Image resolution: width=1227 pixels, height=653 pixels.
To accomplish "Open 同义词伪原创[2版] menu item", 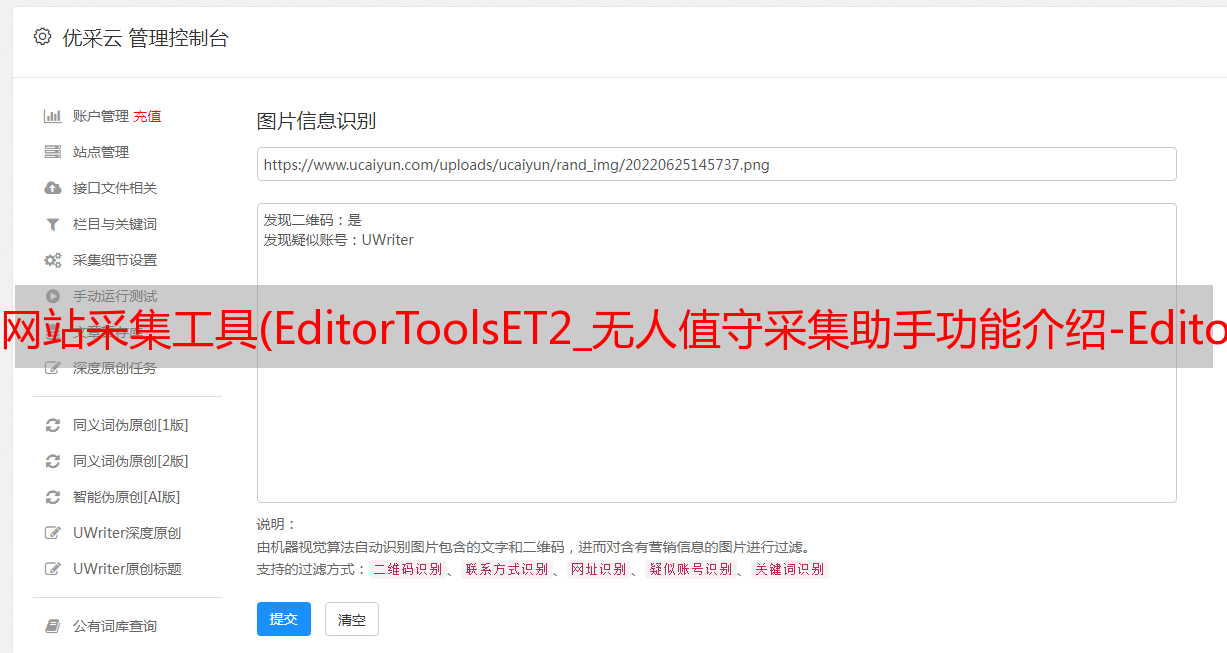I will pyautogui.click(x=131, y=461).
